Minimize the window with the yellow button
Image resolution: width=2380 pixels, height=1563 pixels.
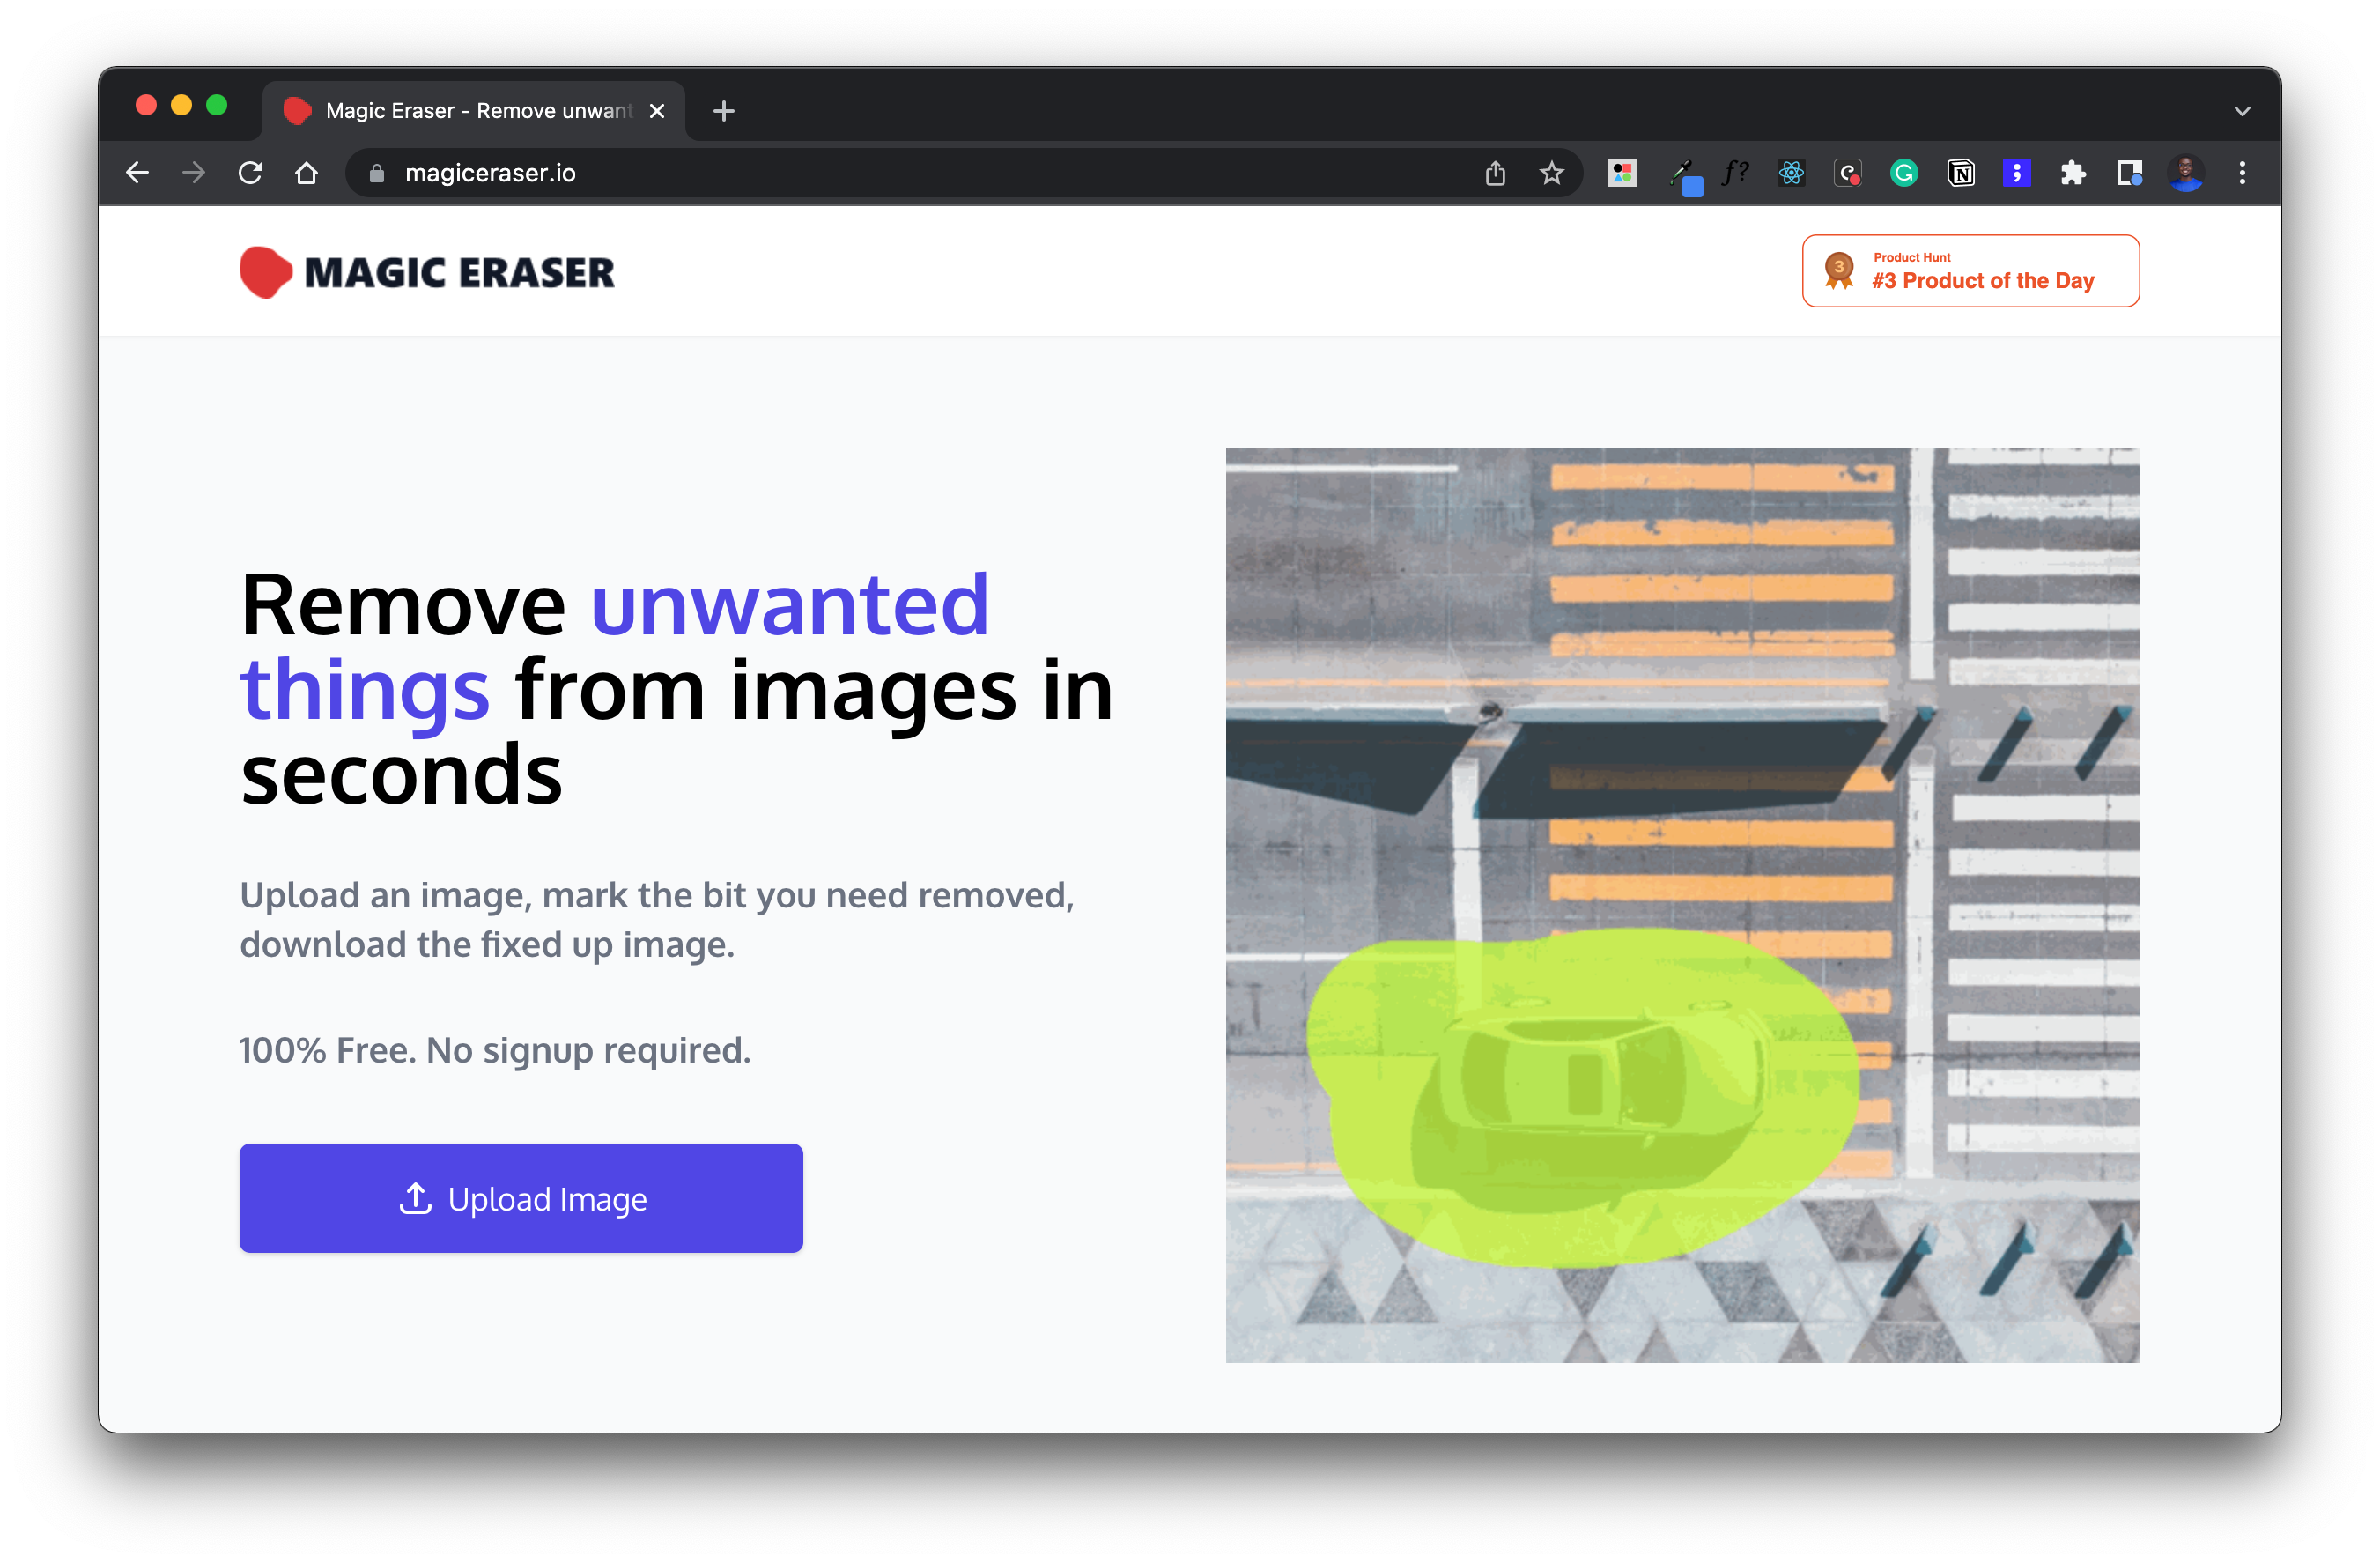pos(181,105)
